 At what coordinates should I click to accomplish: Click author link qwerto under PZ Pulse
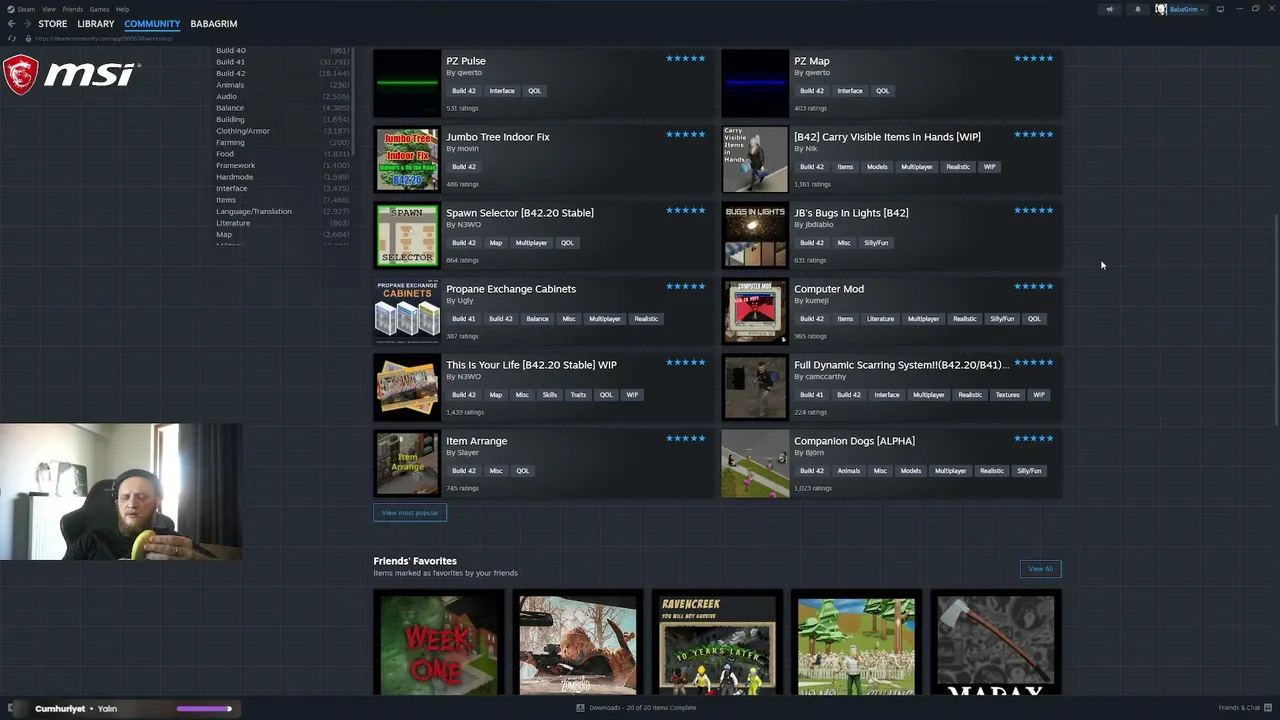(x=468, y=73)
